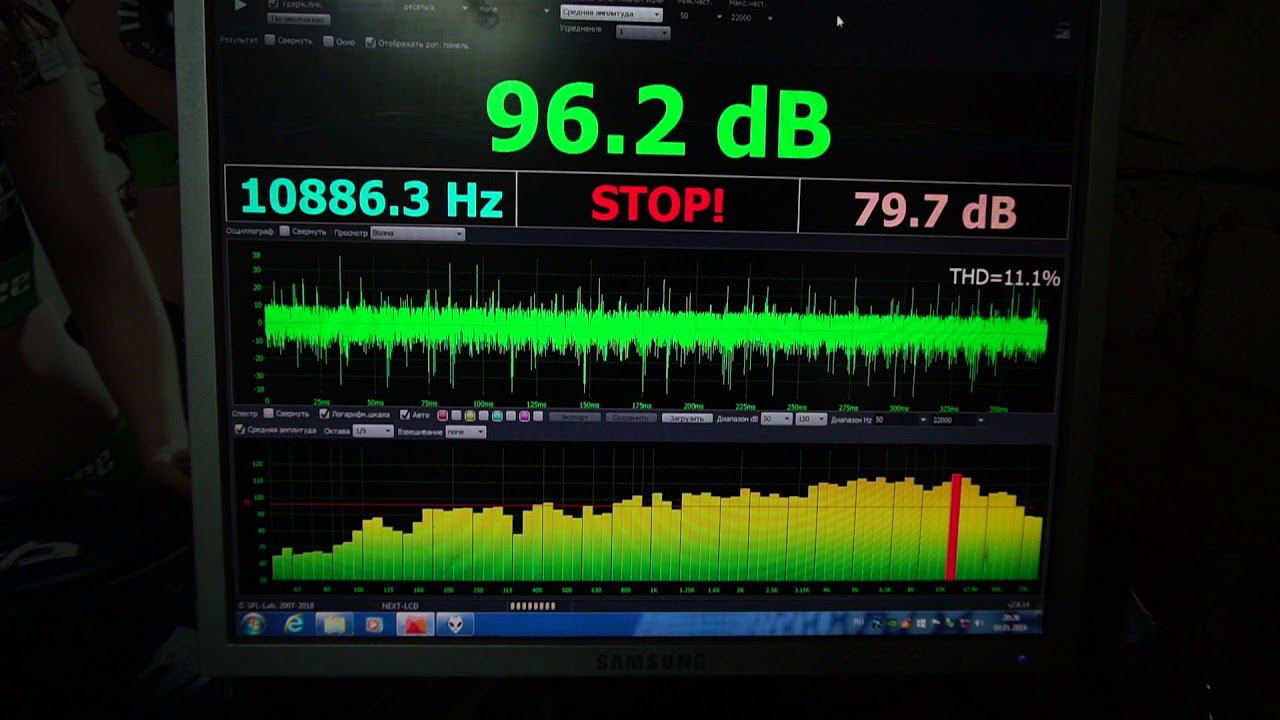
Task: Click the red peak bar in the spectrum
Action: (954, 527)
